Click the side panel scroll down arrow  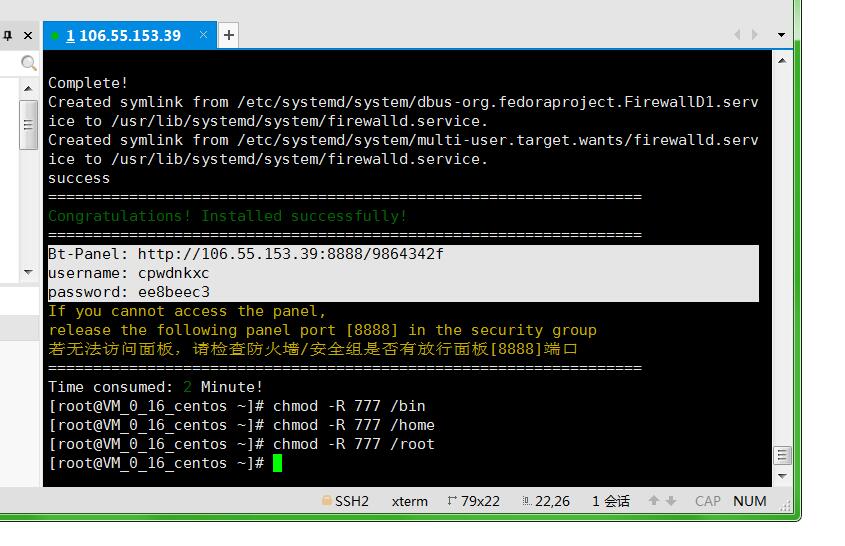coord(29,272)
